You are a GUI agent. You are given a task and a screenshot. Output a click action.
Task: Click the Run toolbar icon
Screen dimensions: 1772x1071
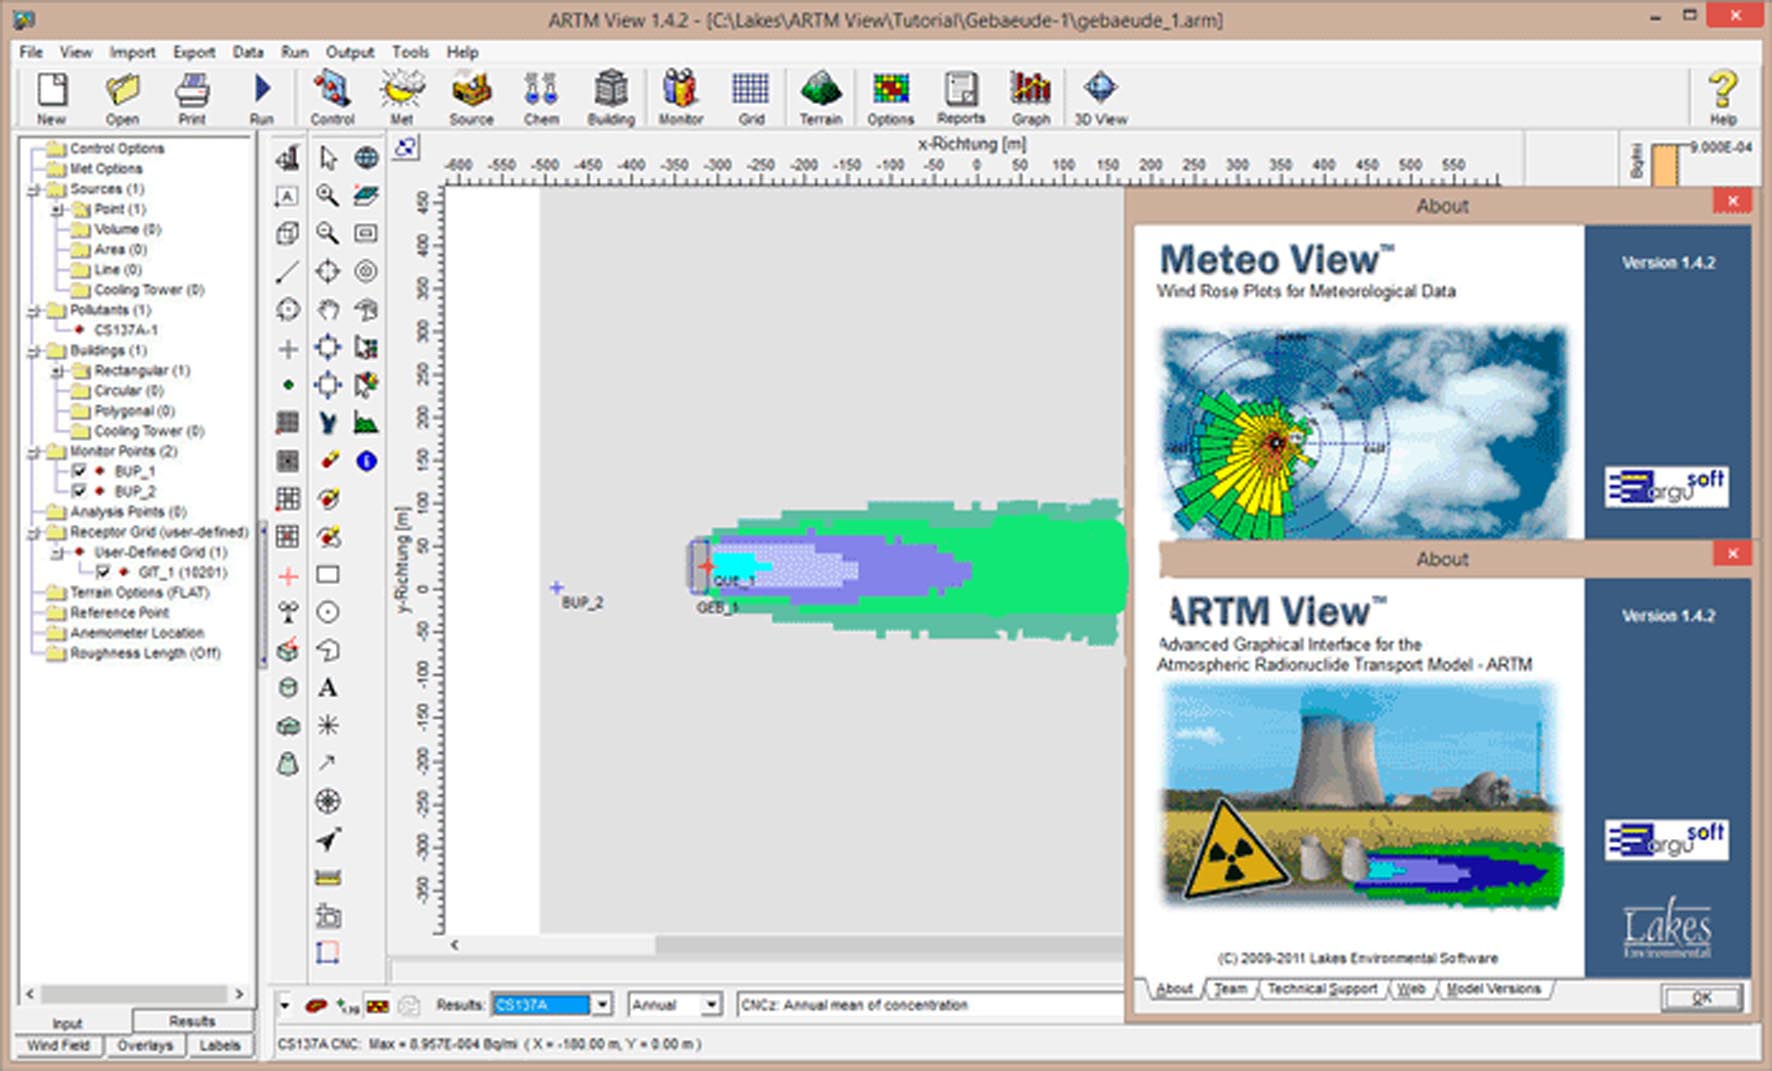pos(262,97)
